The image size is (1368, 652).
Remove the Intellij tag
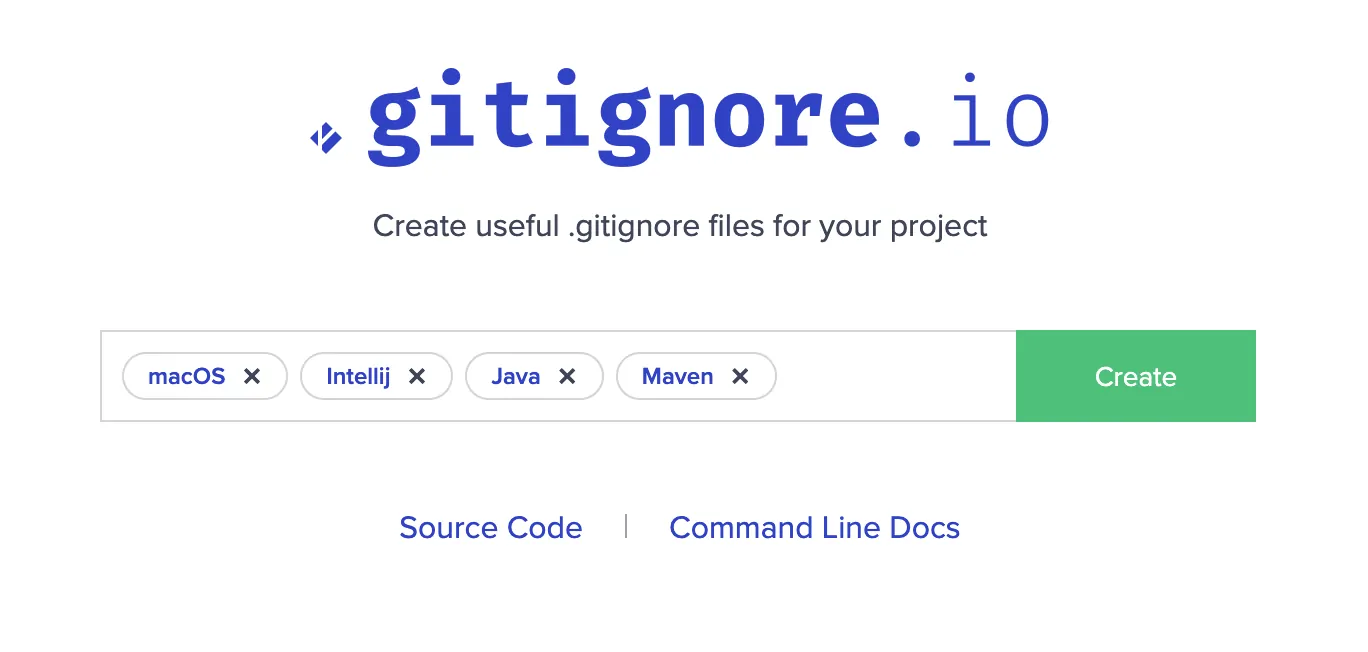pyautogui.click(x=417, y=377)
